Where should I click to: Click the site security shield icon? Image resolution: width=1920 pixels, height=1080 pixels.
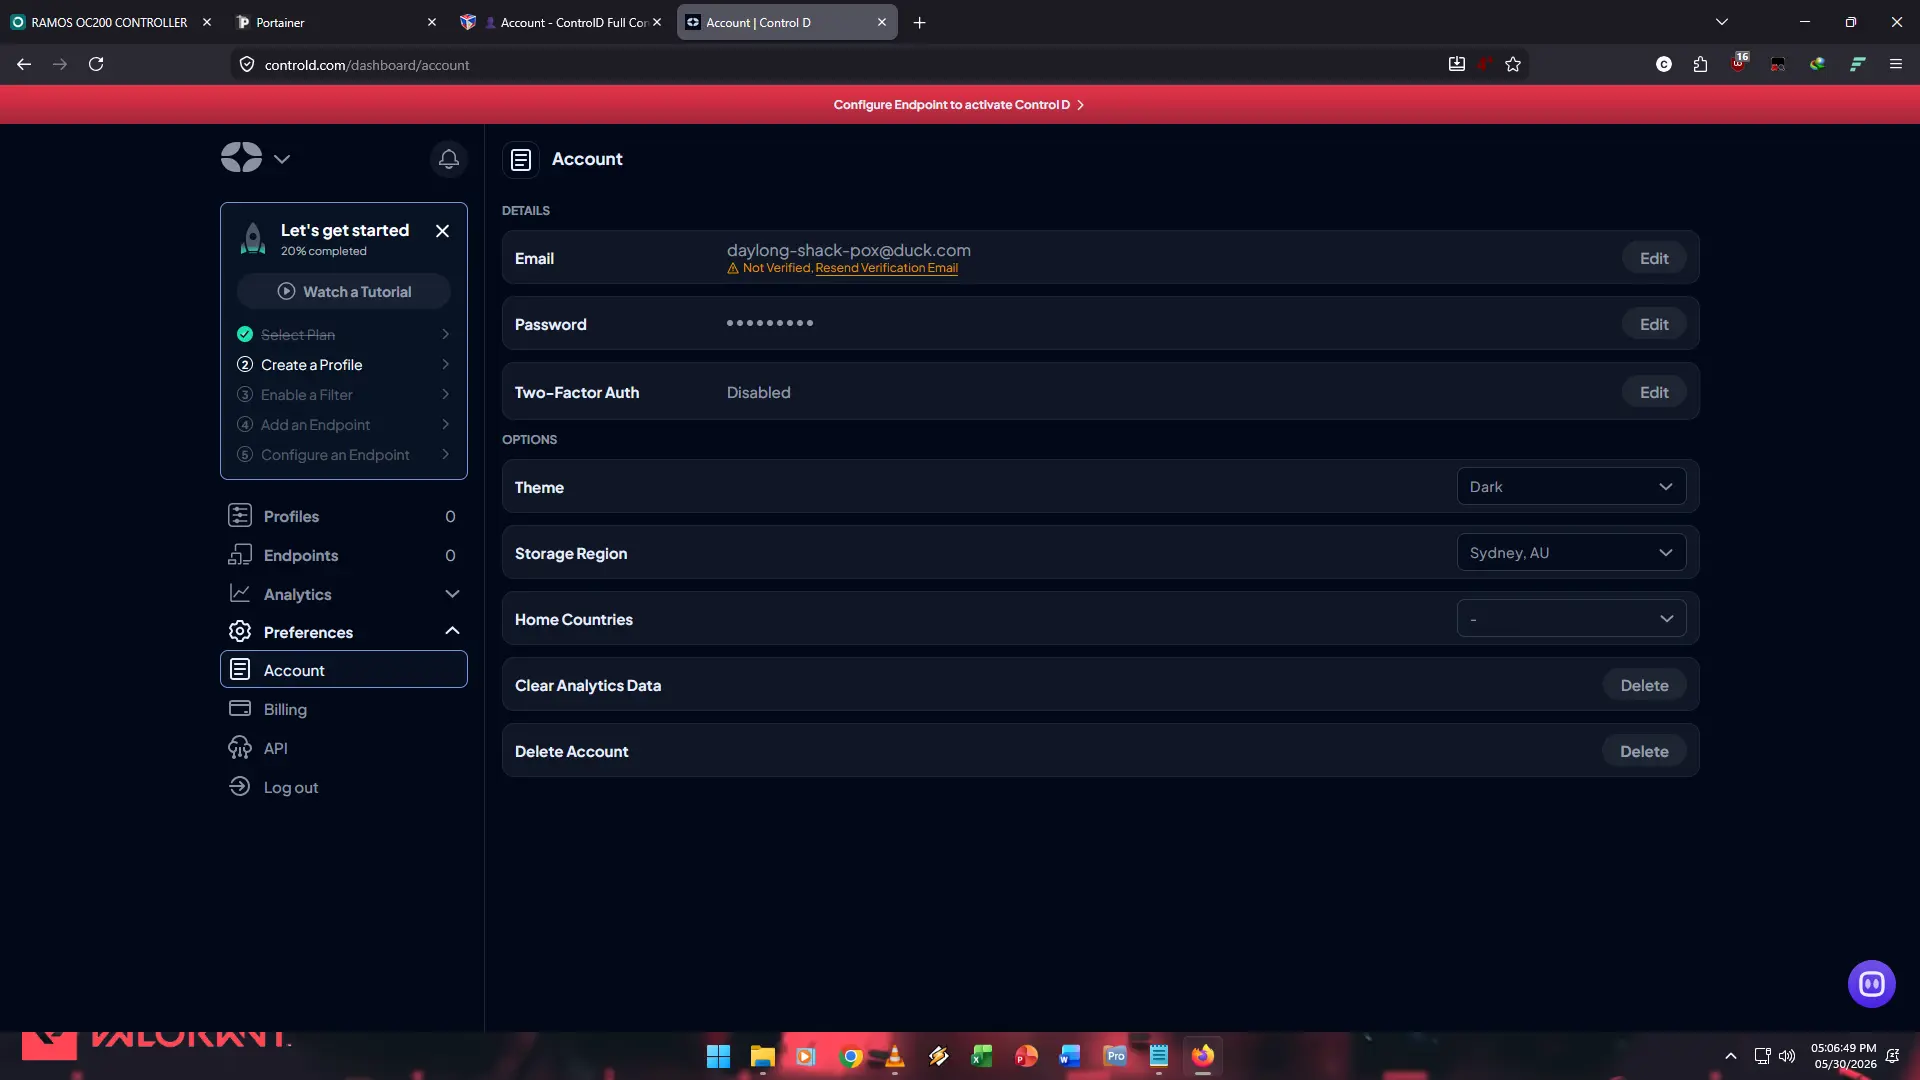[x=247, y=64]
